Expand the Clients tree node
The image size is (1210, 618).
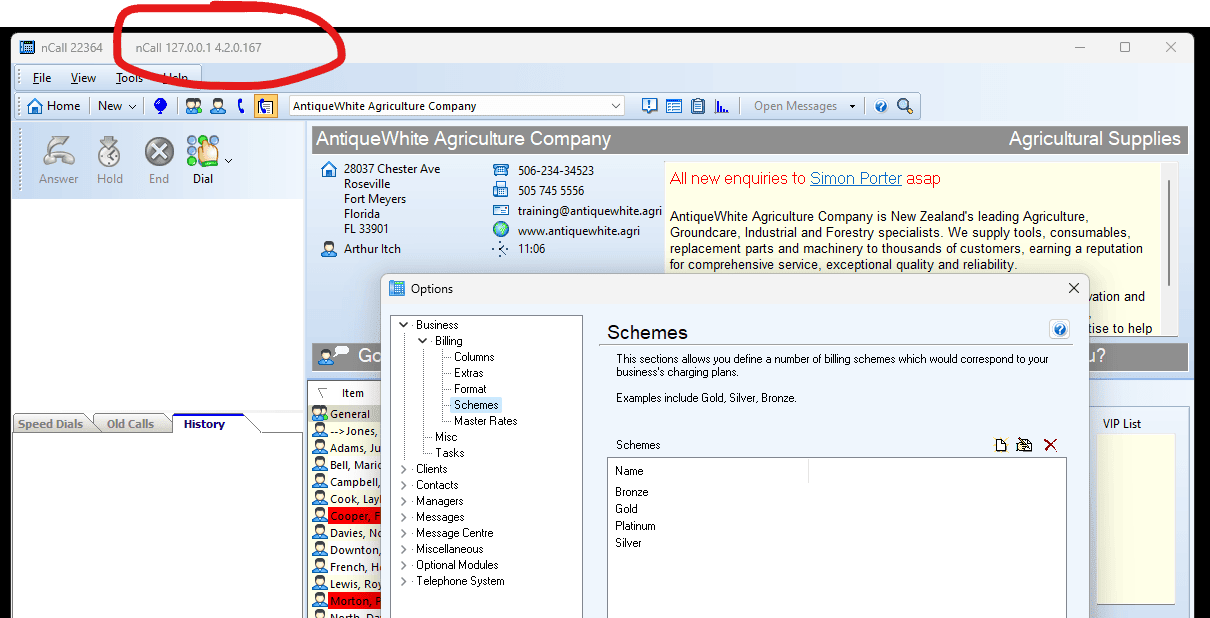click(404, 469)
